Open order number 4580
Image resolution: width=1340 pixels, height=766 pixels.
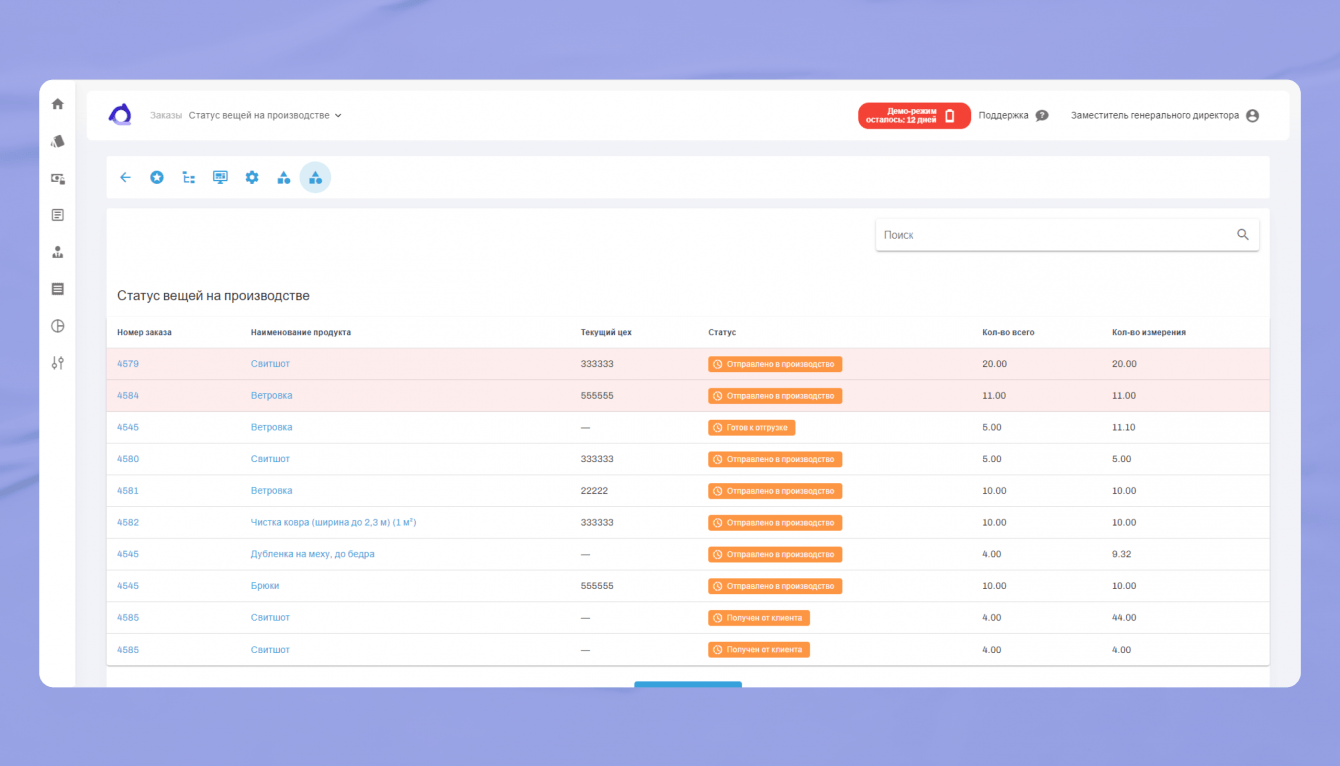[128, 459]
